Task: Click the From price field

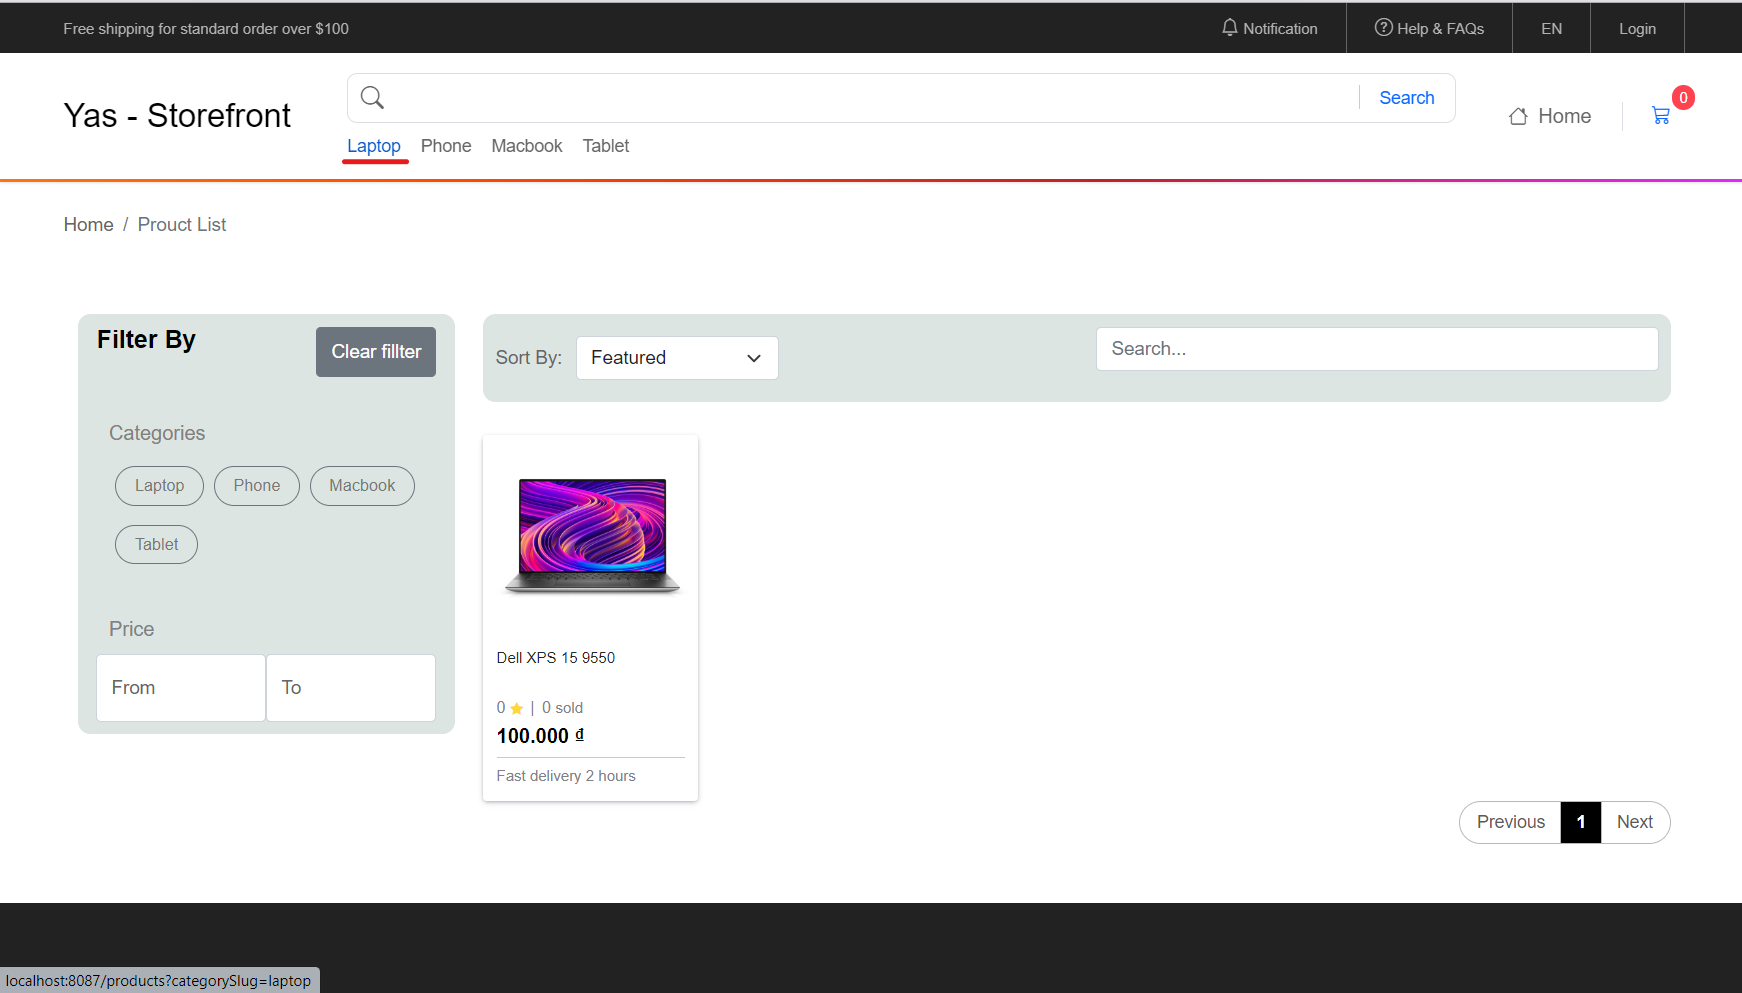Action: (180, 687)
